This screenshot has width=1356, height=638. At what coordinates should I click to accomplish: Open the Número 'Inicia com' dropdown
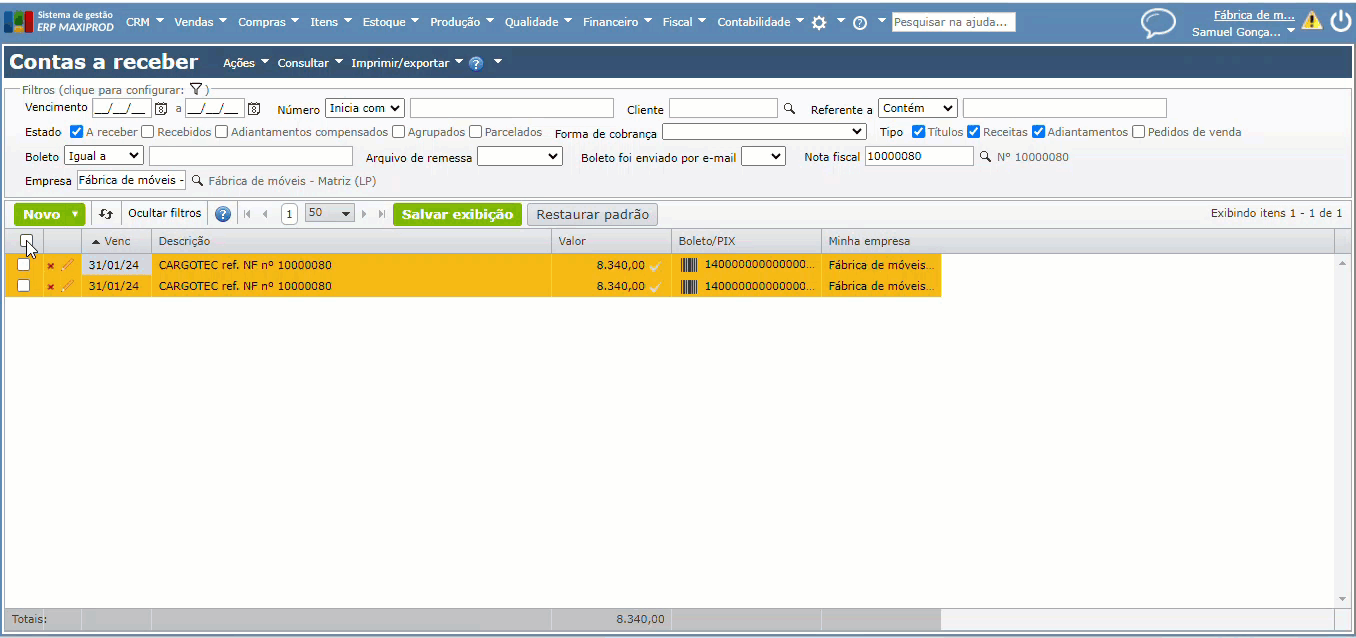click(x=364, y=108)
